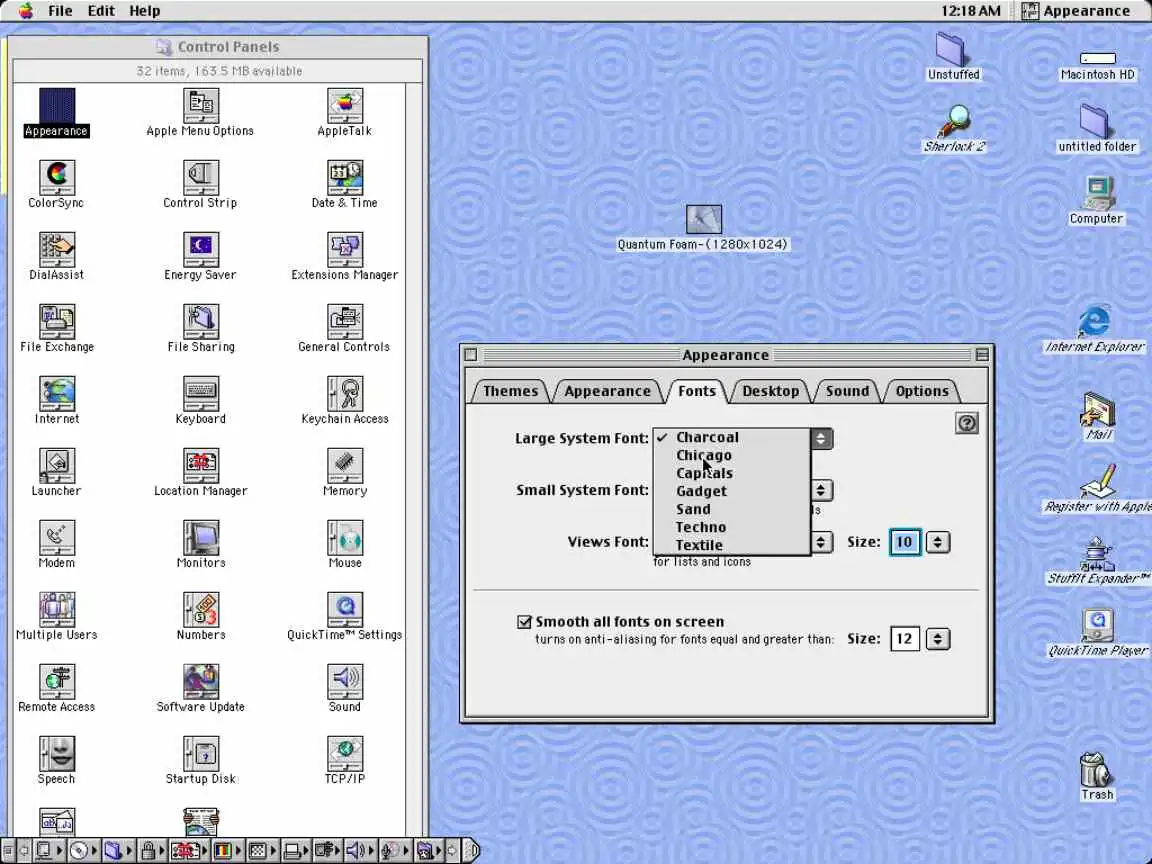Switch to the Desktop tab
1152x864 pixels.
(770, 391)
